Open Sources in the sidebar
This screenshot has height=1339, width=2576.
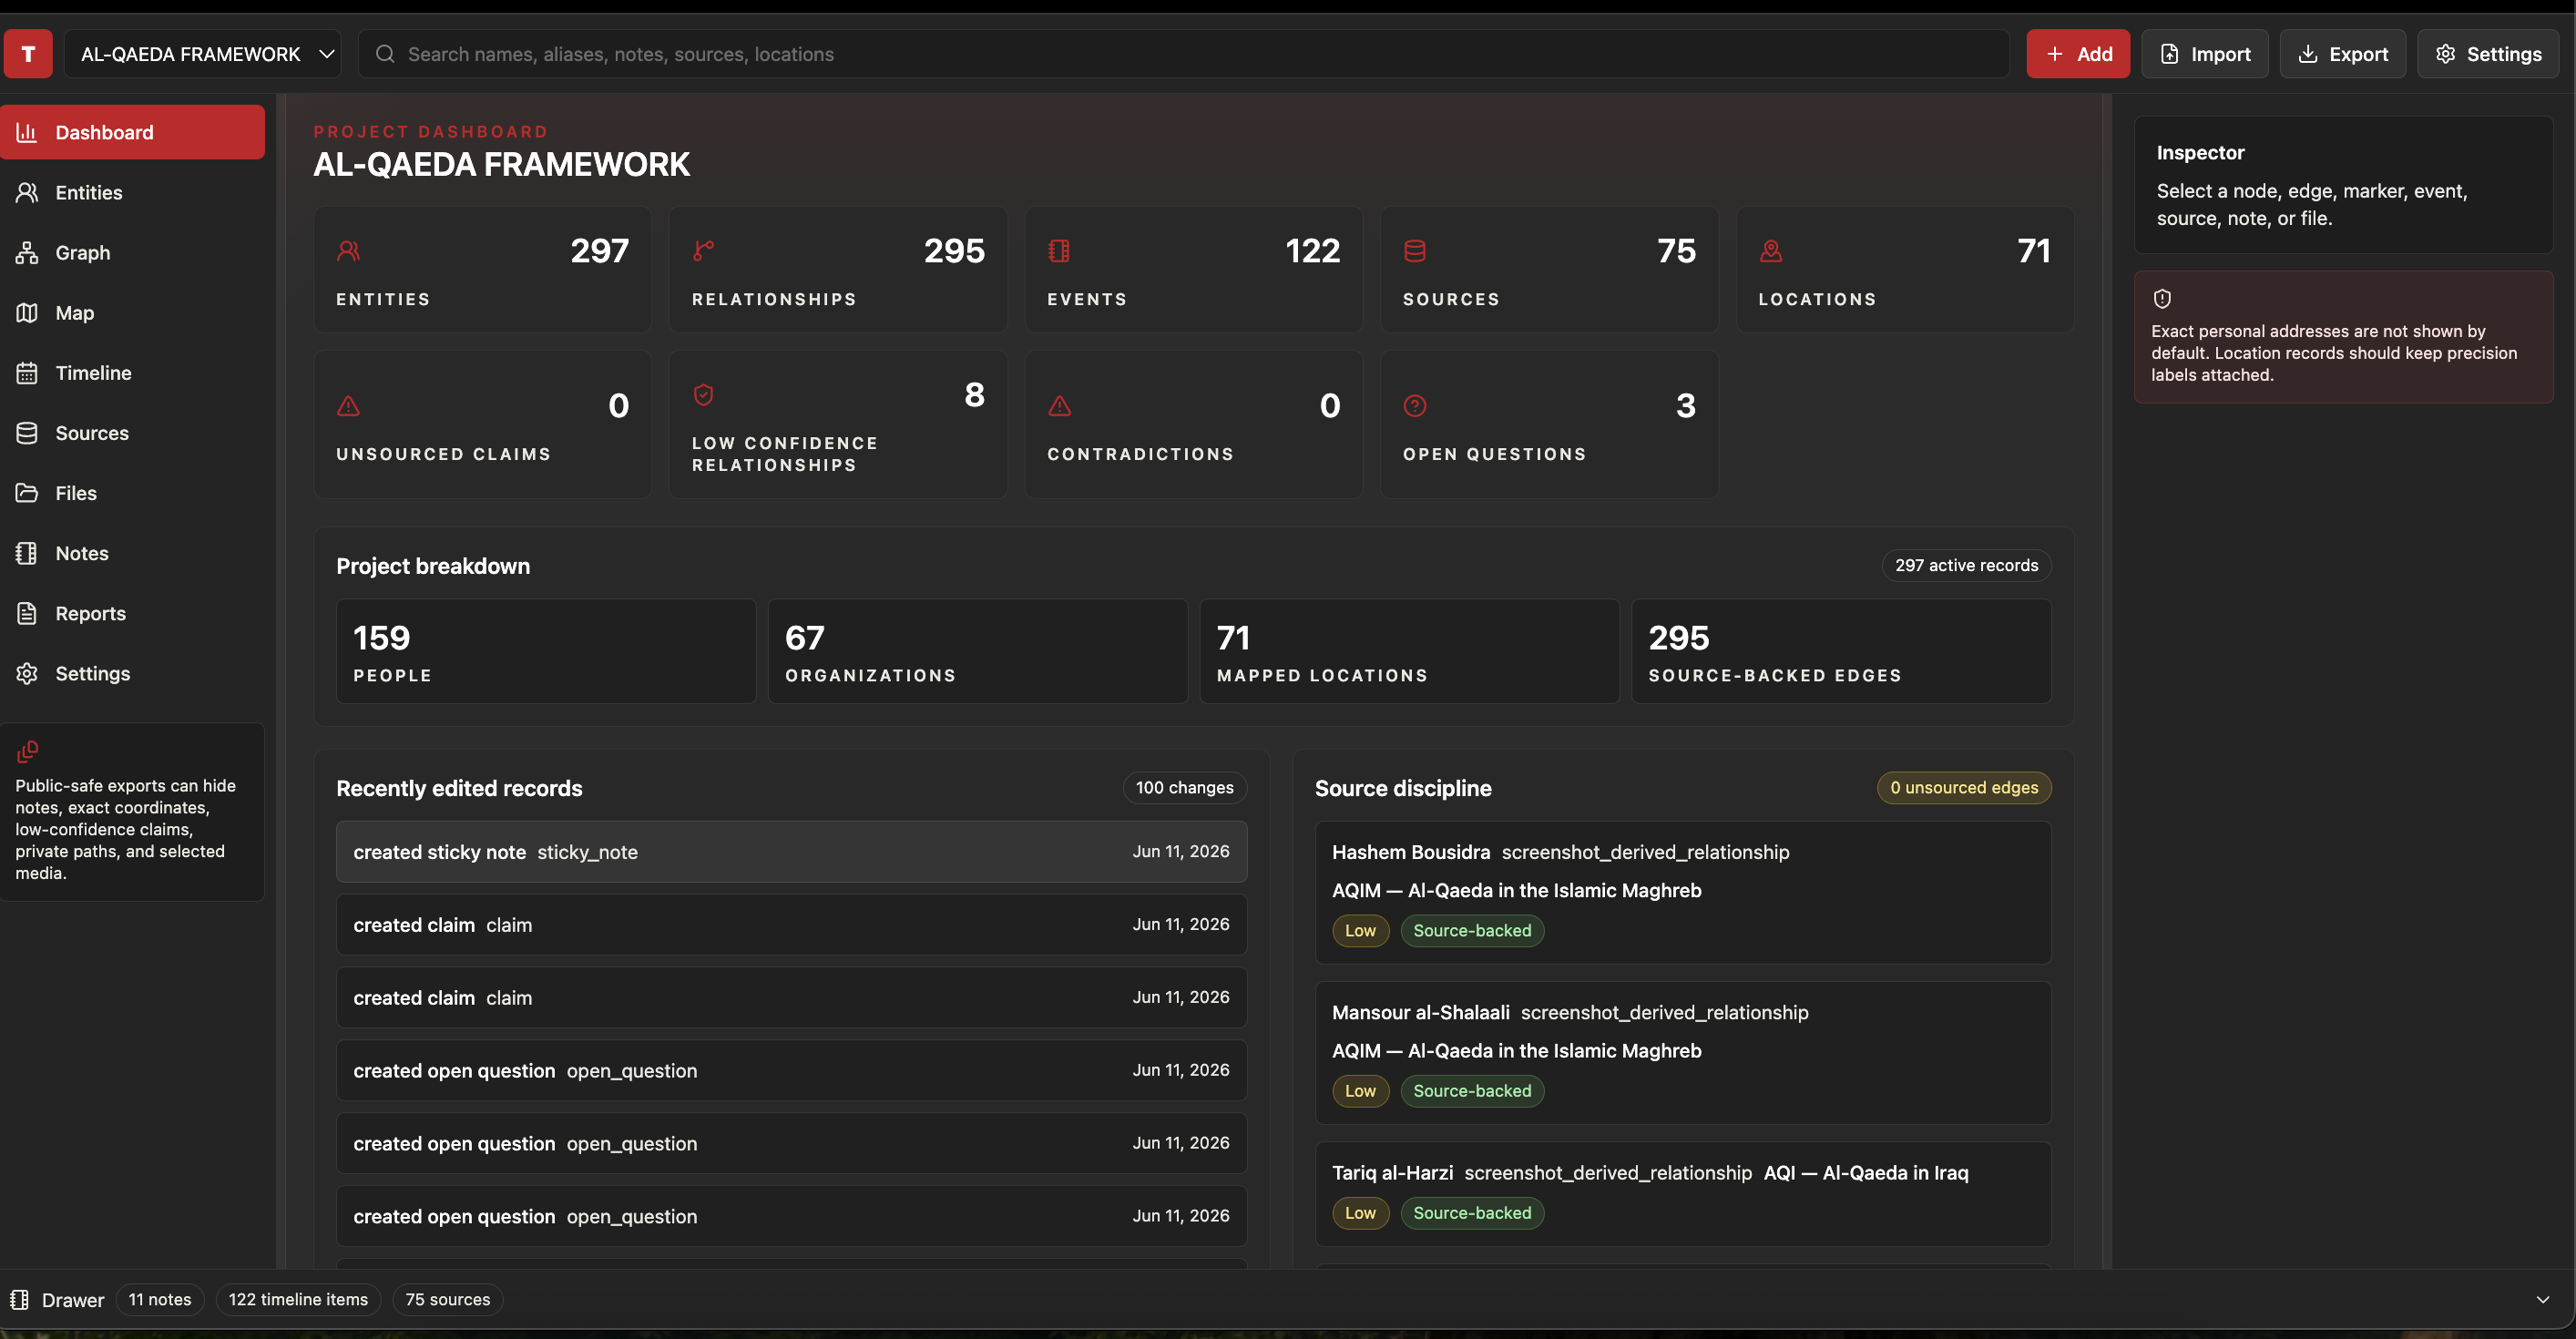[x=133, y=432]
